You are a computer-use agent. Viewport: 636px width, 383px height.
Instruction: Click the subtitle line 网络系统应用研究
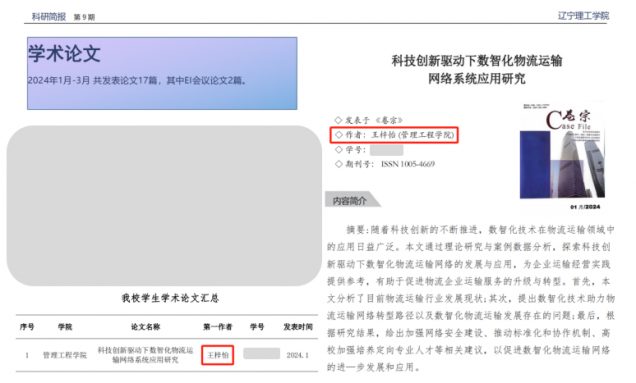[477, 78]
